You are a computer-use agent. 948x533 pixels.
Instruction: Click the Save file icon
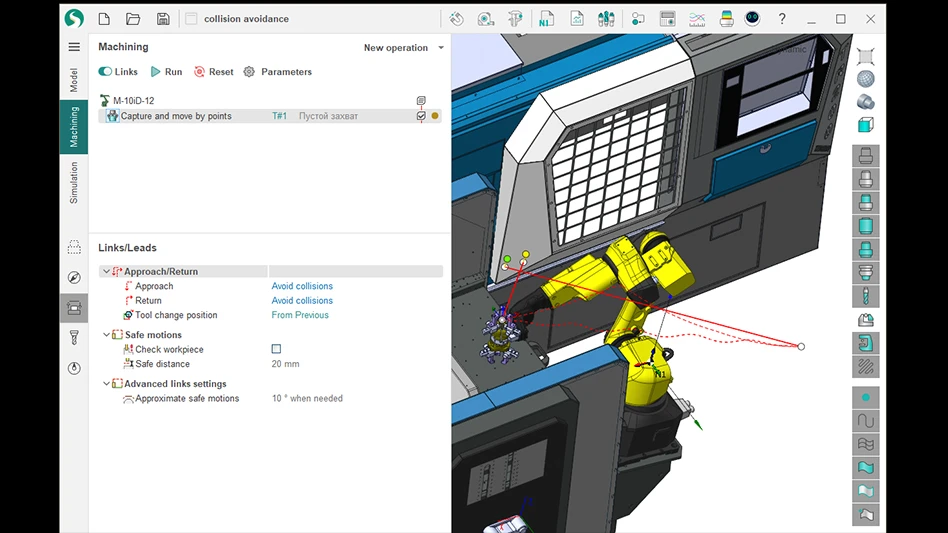163,19
